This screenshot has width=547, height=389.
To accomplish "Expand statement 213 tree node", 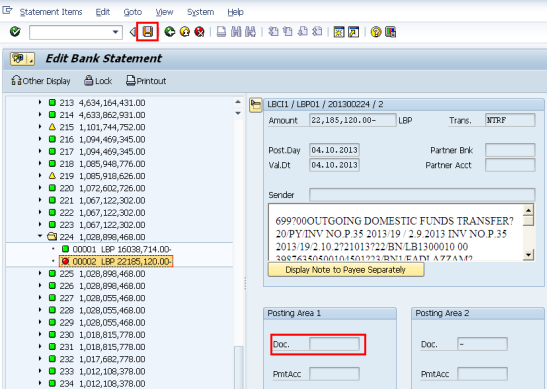I will click(x=40, y=102).
